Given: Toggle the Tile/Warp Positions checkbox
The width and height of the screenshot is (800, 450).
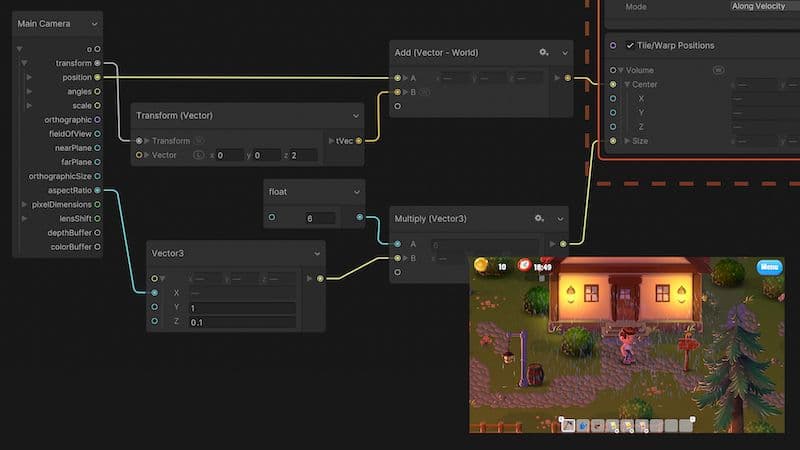Looking at the screenshot, I should (x=630, y=45).
